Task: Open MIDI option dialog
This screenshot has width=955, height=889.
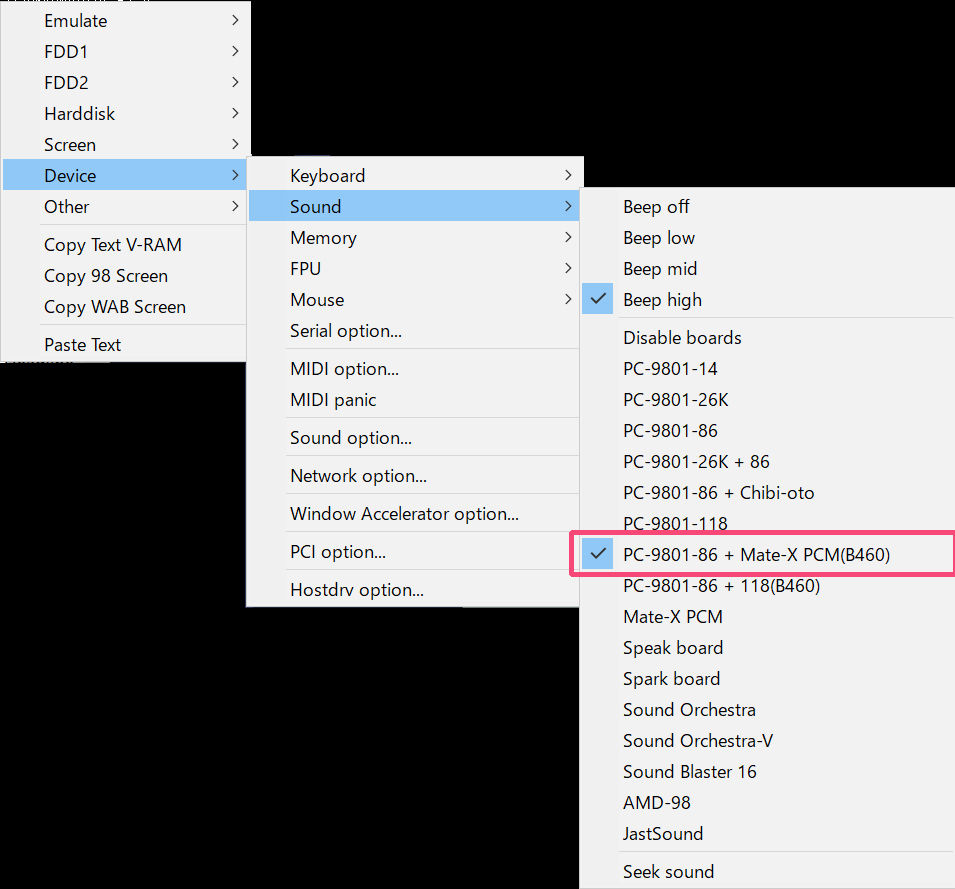Action: coord(414,369)
